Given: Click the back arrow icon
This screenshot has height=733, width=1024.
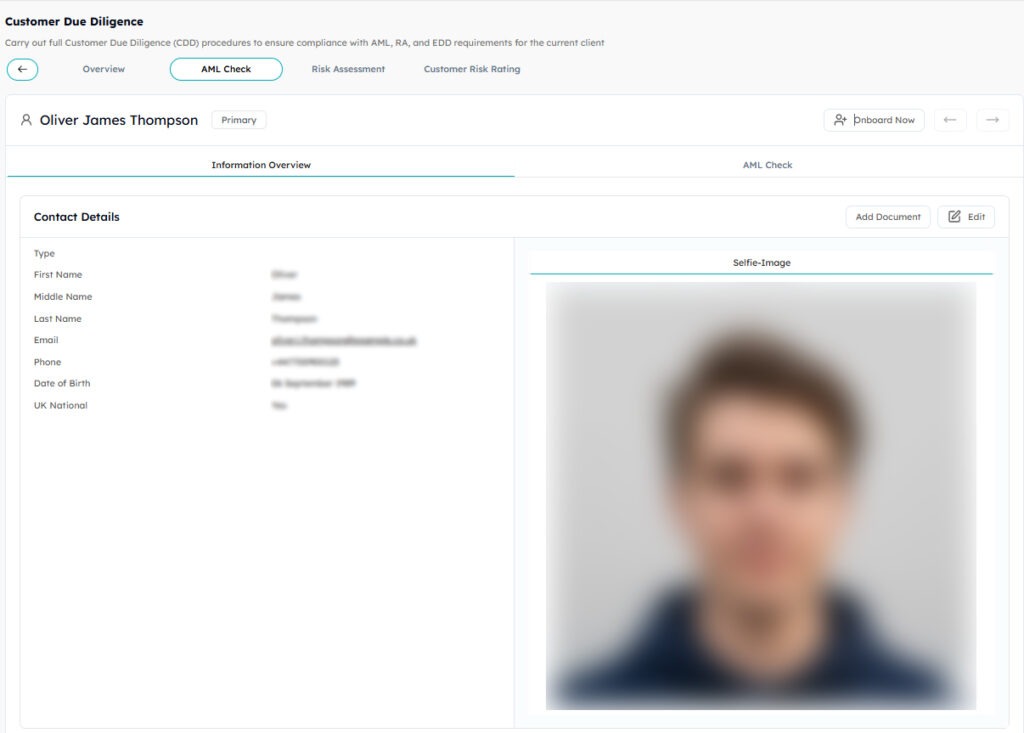Looking at the screenshot, I should [22, 69].
